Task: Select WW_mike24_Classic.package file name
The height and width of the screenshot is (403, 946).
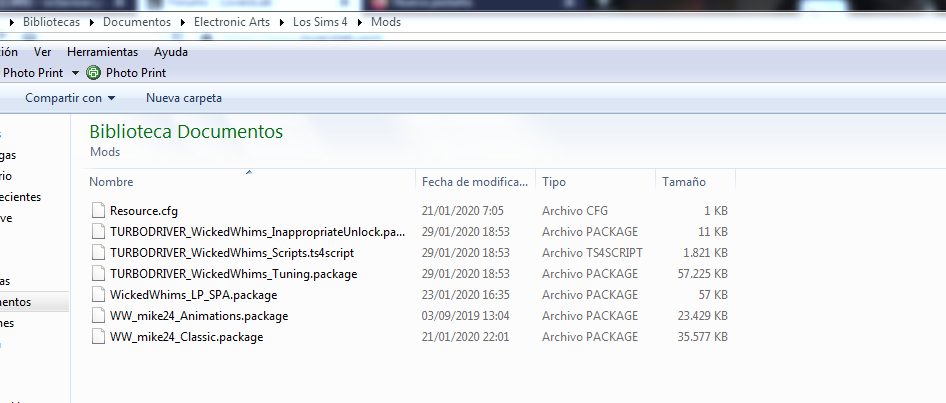Action: pyautogui.click(x=186, y=337)
